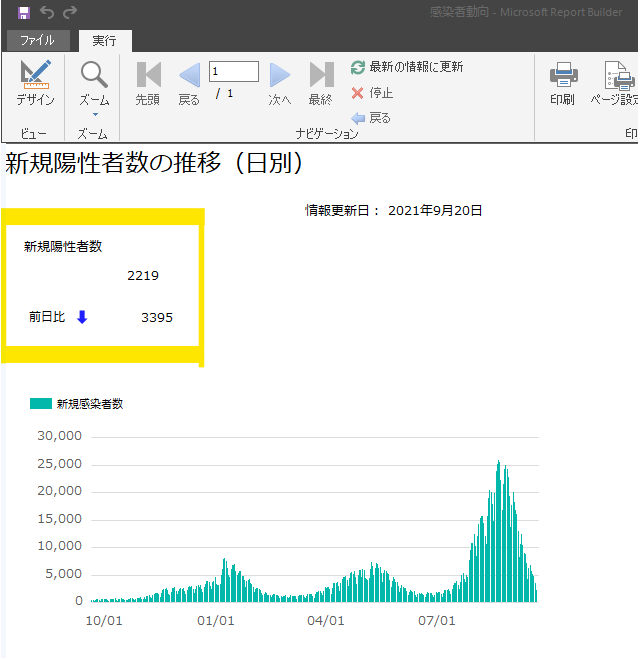Expand the ズーム dropdown
The width and height of the screenshot is (638, 658).
[x=94, y=84]
